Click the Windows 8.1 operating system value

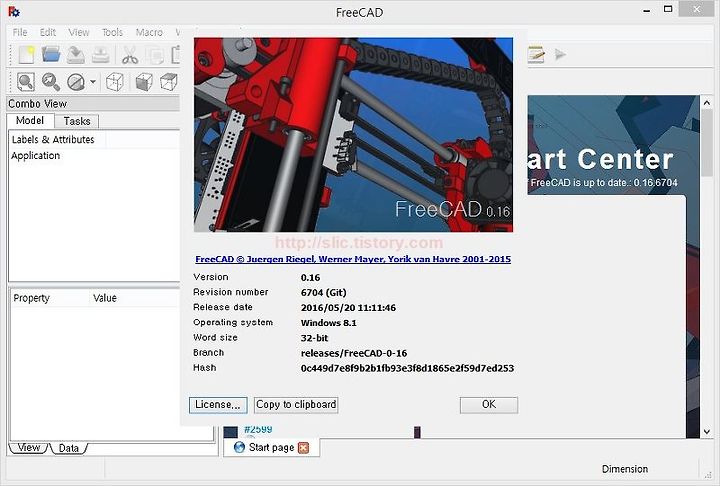pyautogui.click(x=328, y=323)
